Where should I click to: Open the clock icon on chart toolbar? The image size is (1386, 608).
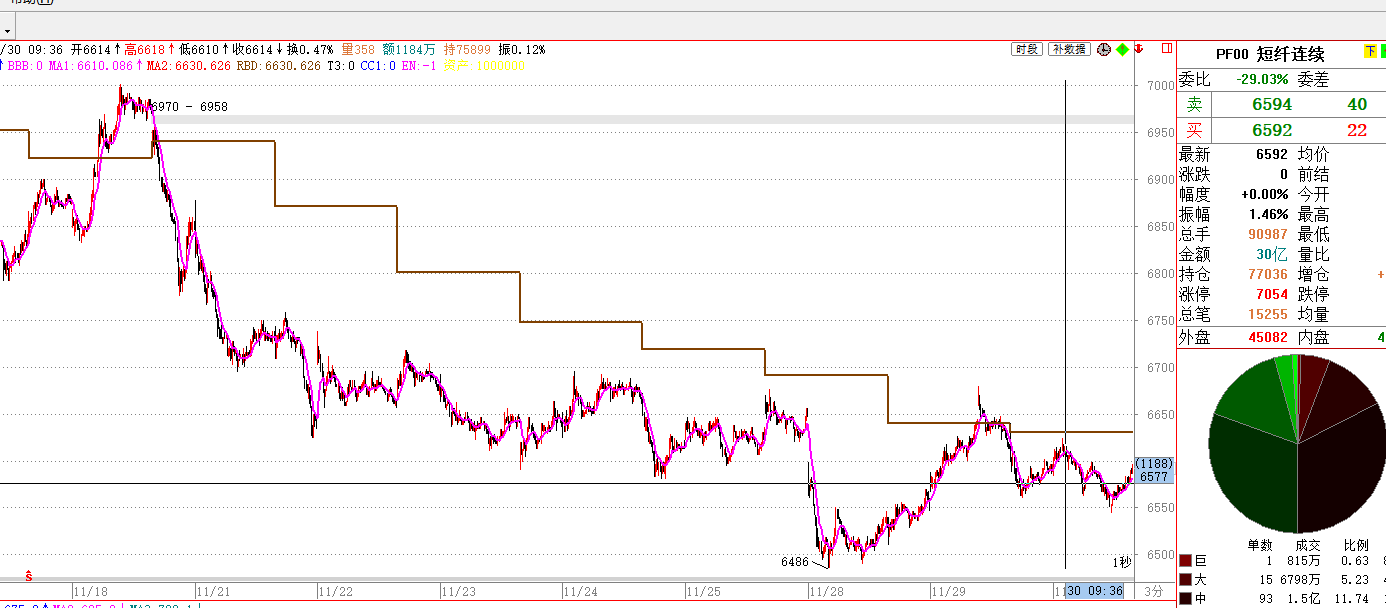click(1104, 49)
